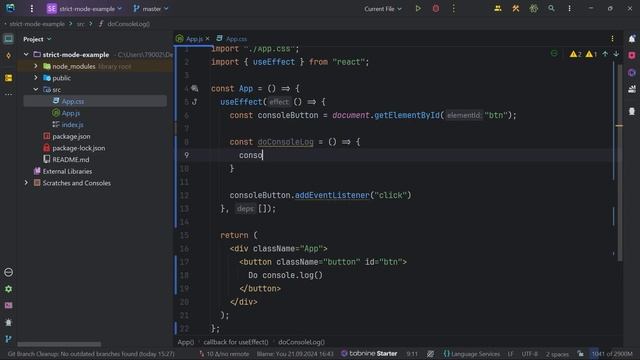Open the notifications bell icon

click(x=632, y=39)
